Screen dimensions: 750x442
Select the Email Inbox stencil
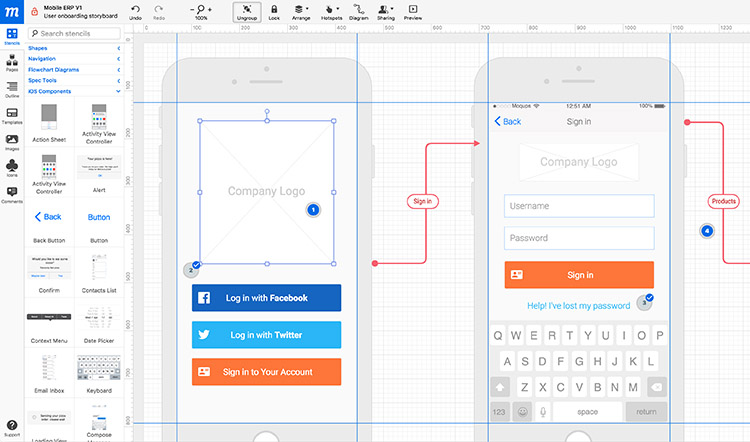tap(49, 373)
